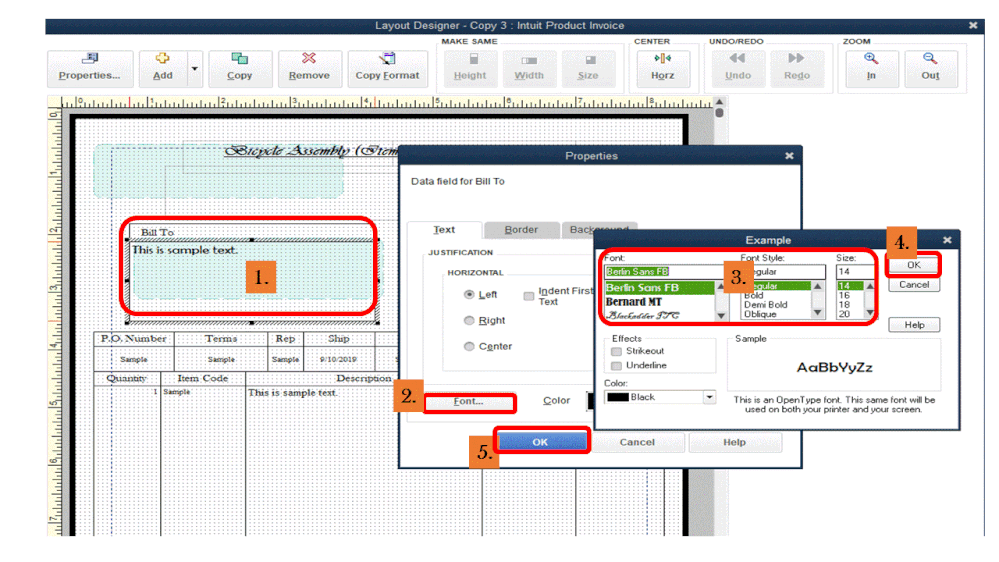Open the Color dropdown showing Black

(709, 398)
